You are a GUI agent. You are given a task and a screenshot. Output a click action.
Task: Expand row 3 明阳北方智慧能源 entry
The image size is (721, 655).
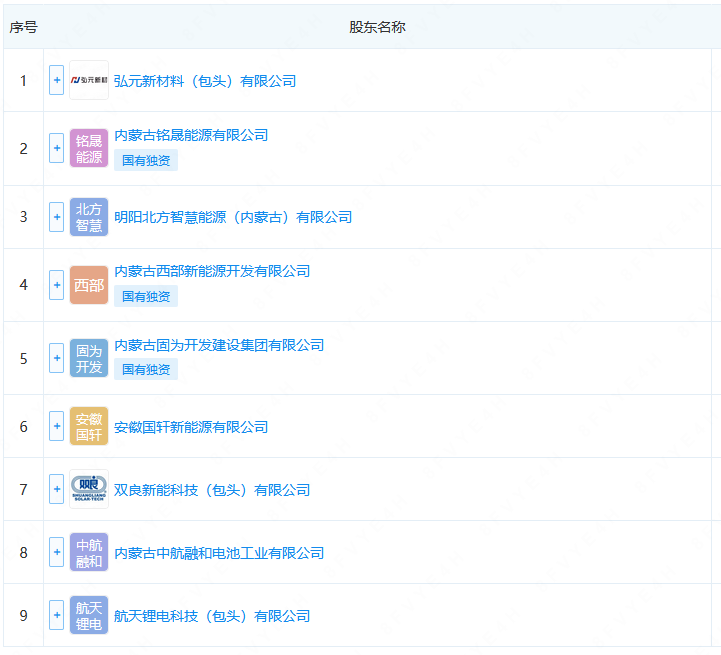point(56,217)
